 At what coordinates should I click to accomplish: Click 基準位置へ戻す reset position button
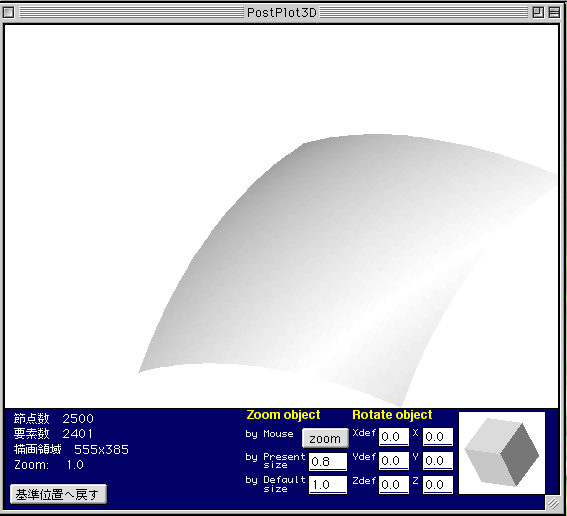coord(58,494)
